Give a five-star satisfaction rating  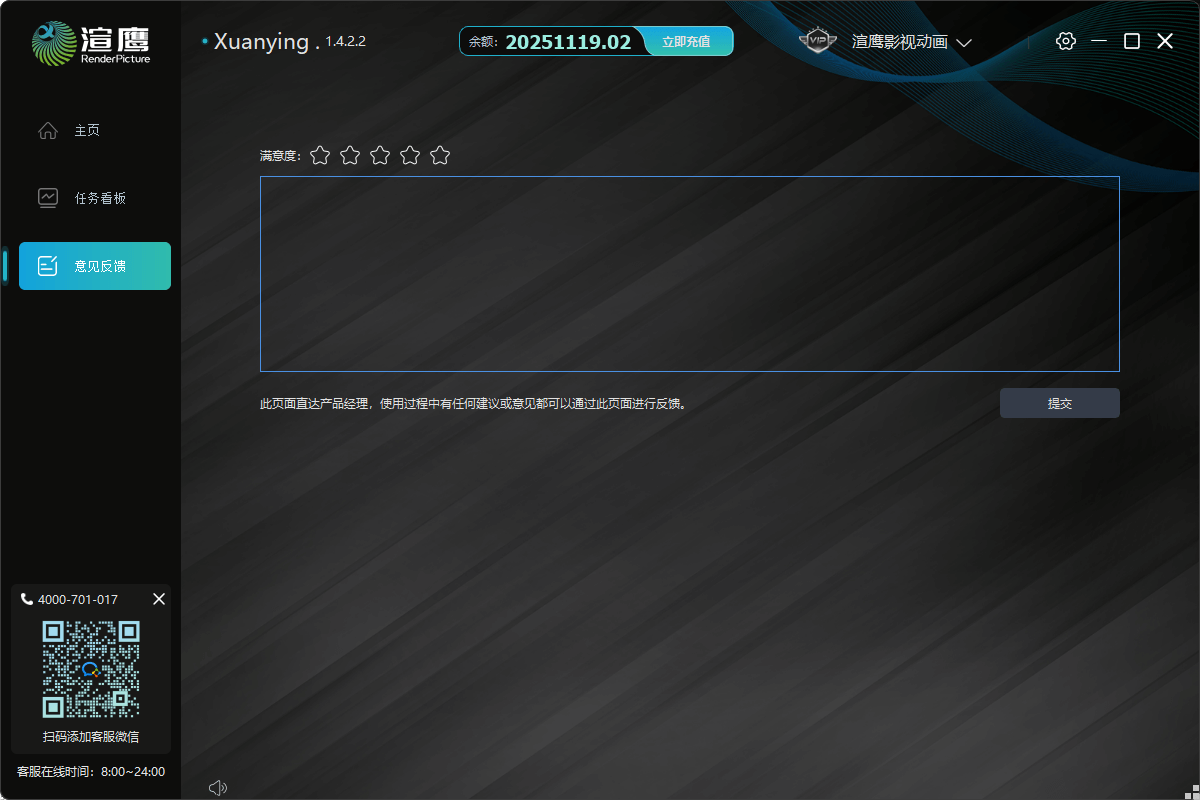(x=440, y=155)
